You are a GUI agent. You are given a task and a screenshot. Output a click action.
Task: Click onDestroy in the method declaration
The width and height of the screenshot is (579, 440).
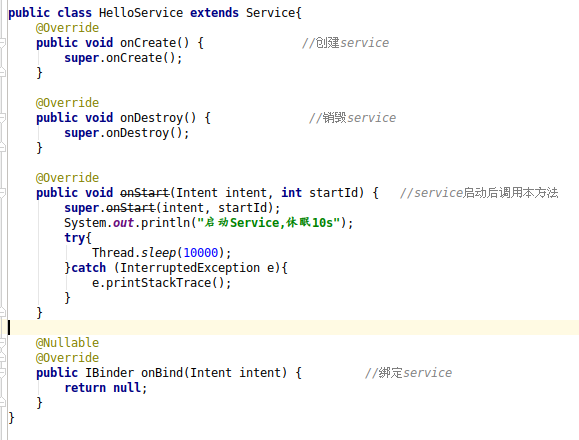pos(151,118)
